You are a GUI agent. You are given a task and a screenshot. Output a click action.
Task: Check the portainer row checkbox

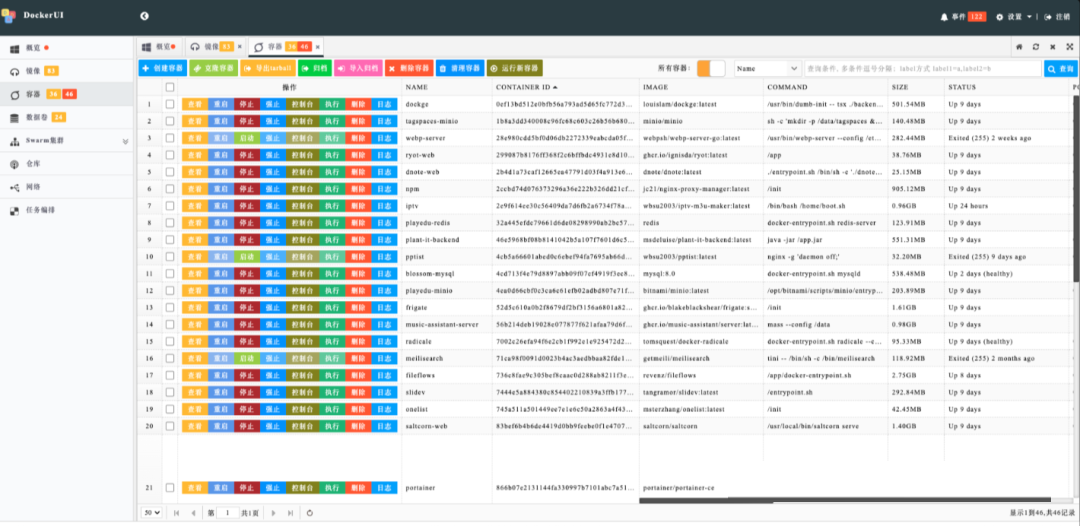(x=170, y=487)
